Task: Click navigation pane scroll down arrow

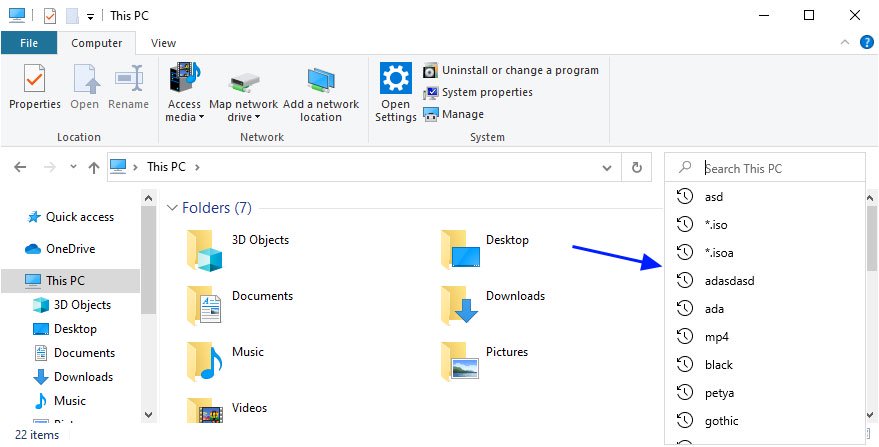Action: (149, 415)
